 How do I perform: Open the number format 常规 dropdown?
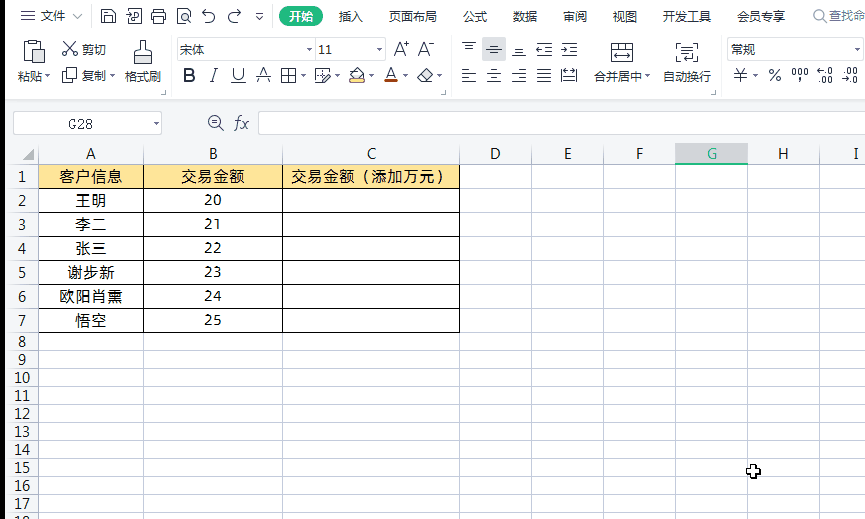(857, 50)
